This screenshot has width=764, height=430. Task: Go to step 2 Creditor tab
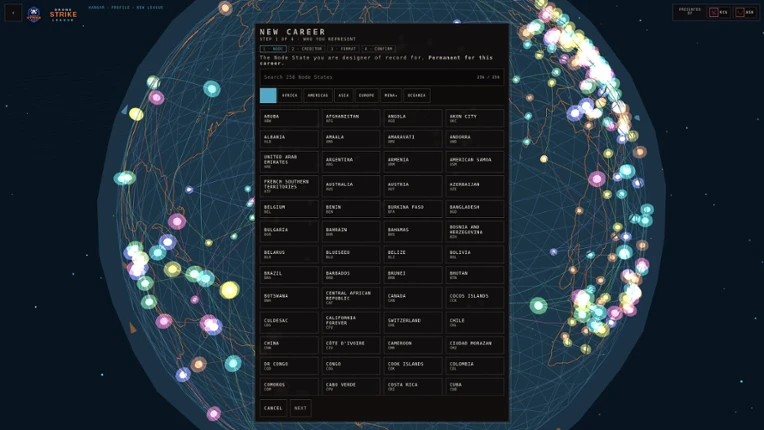tap(306, 49)
